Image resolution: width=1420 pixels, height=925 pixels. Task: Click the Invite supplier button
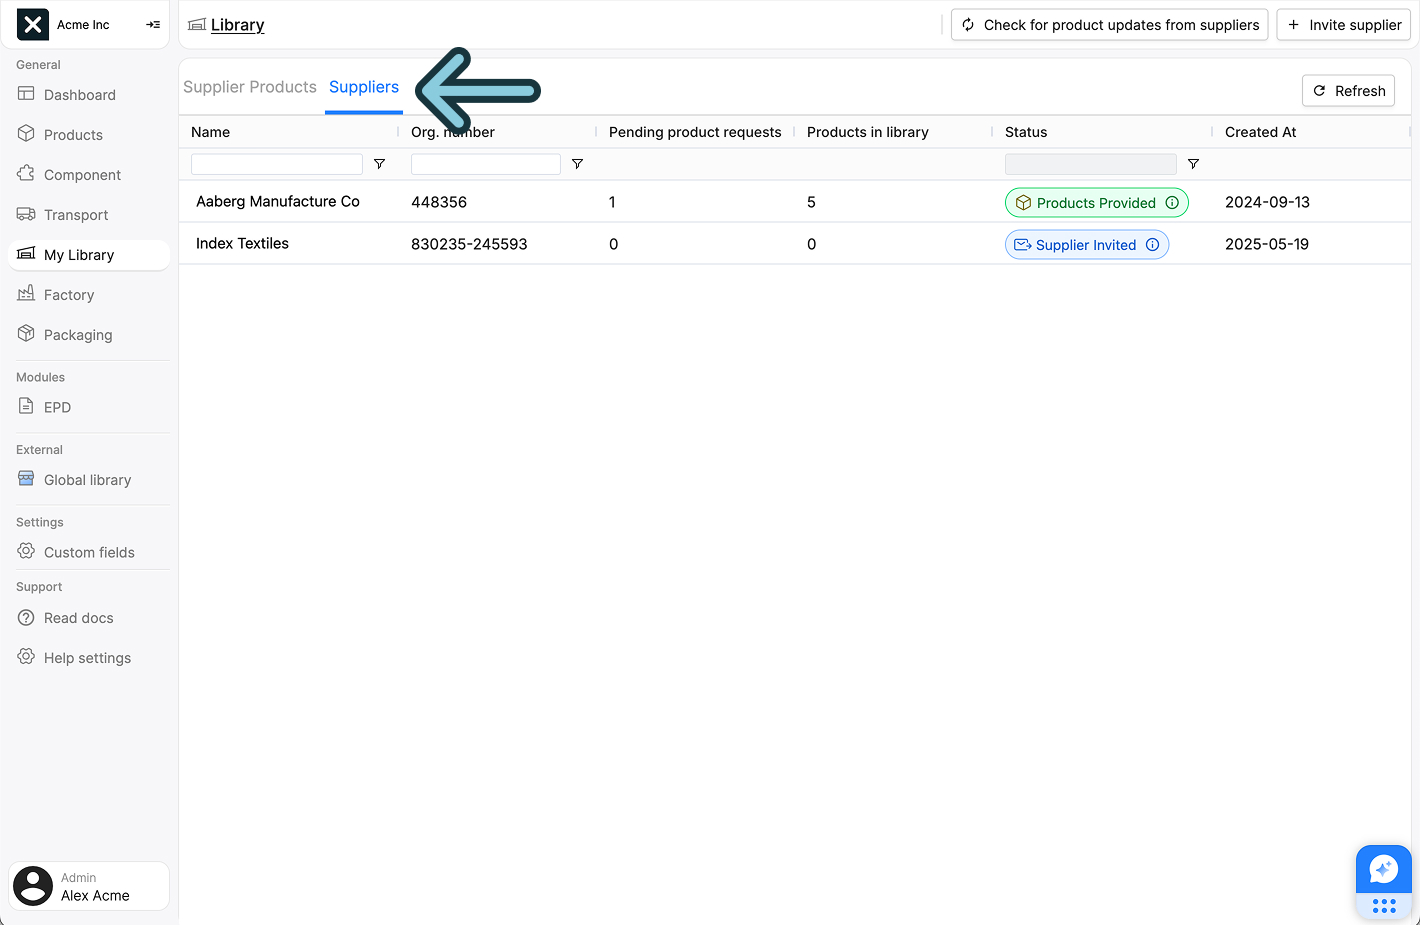(1343, 25)
